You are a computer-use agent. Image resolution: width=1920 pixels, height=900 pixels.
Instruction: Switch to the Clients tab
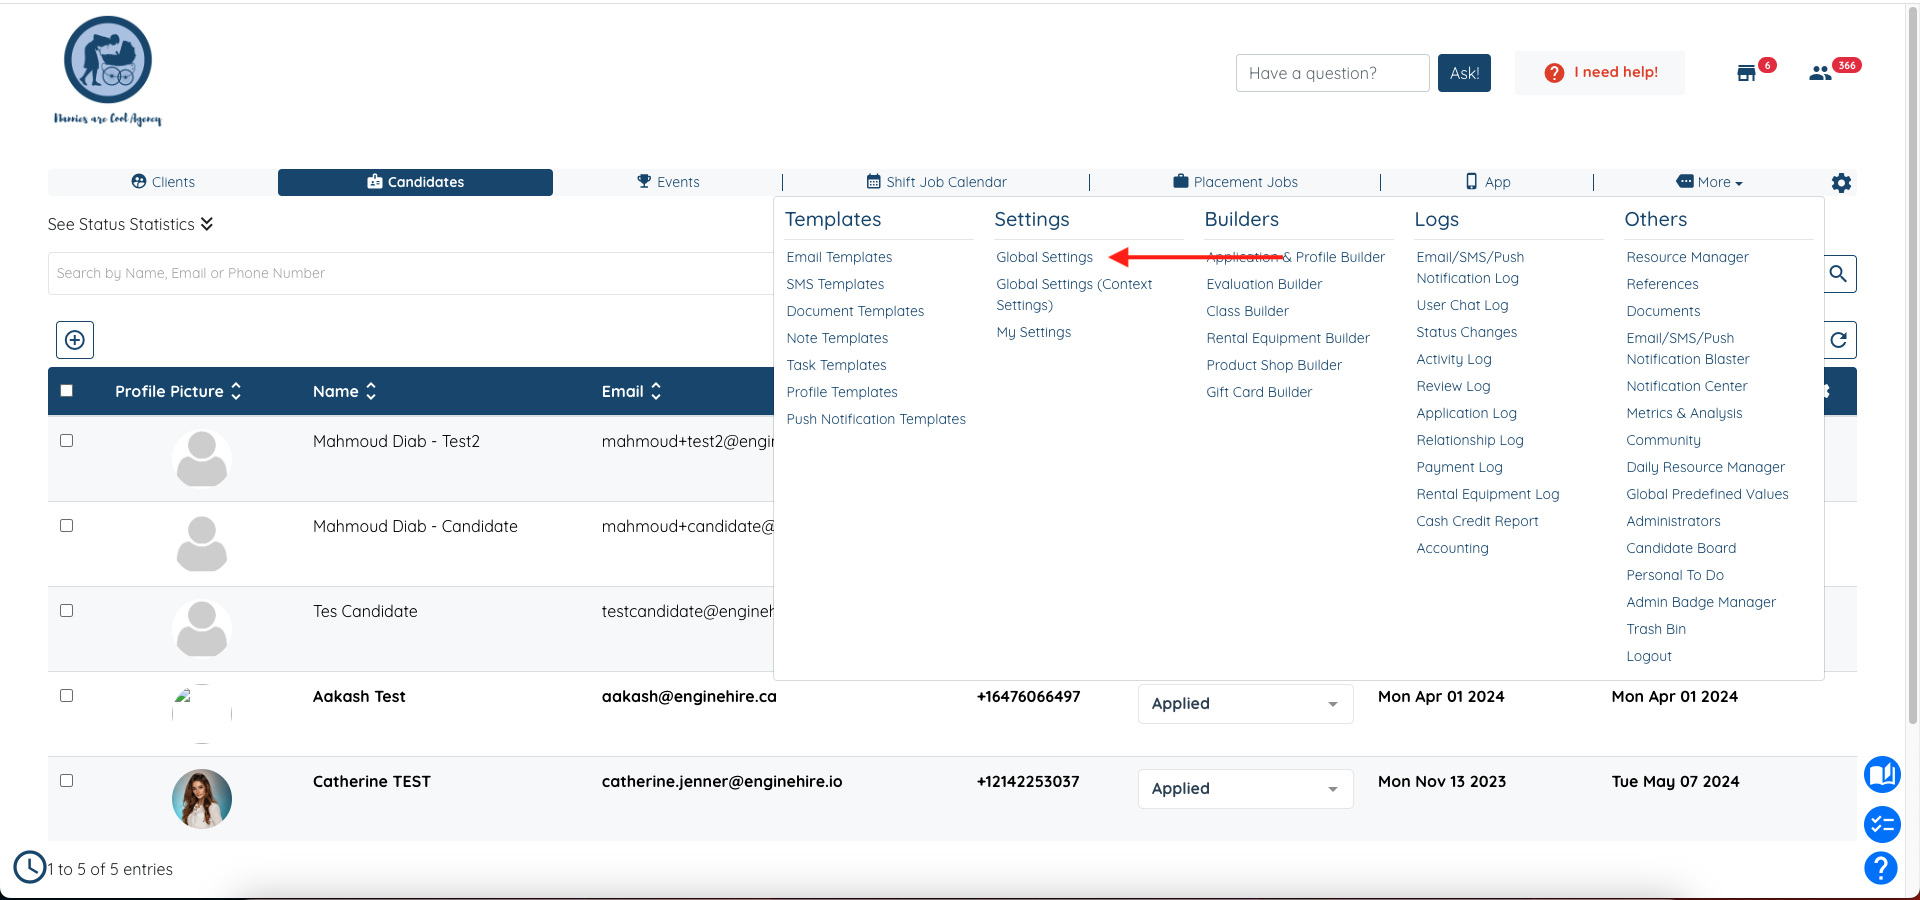164,182
